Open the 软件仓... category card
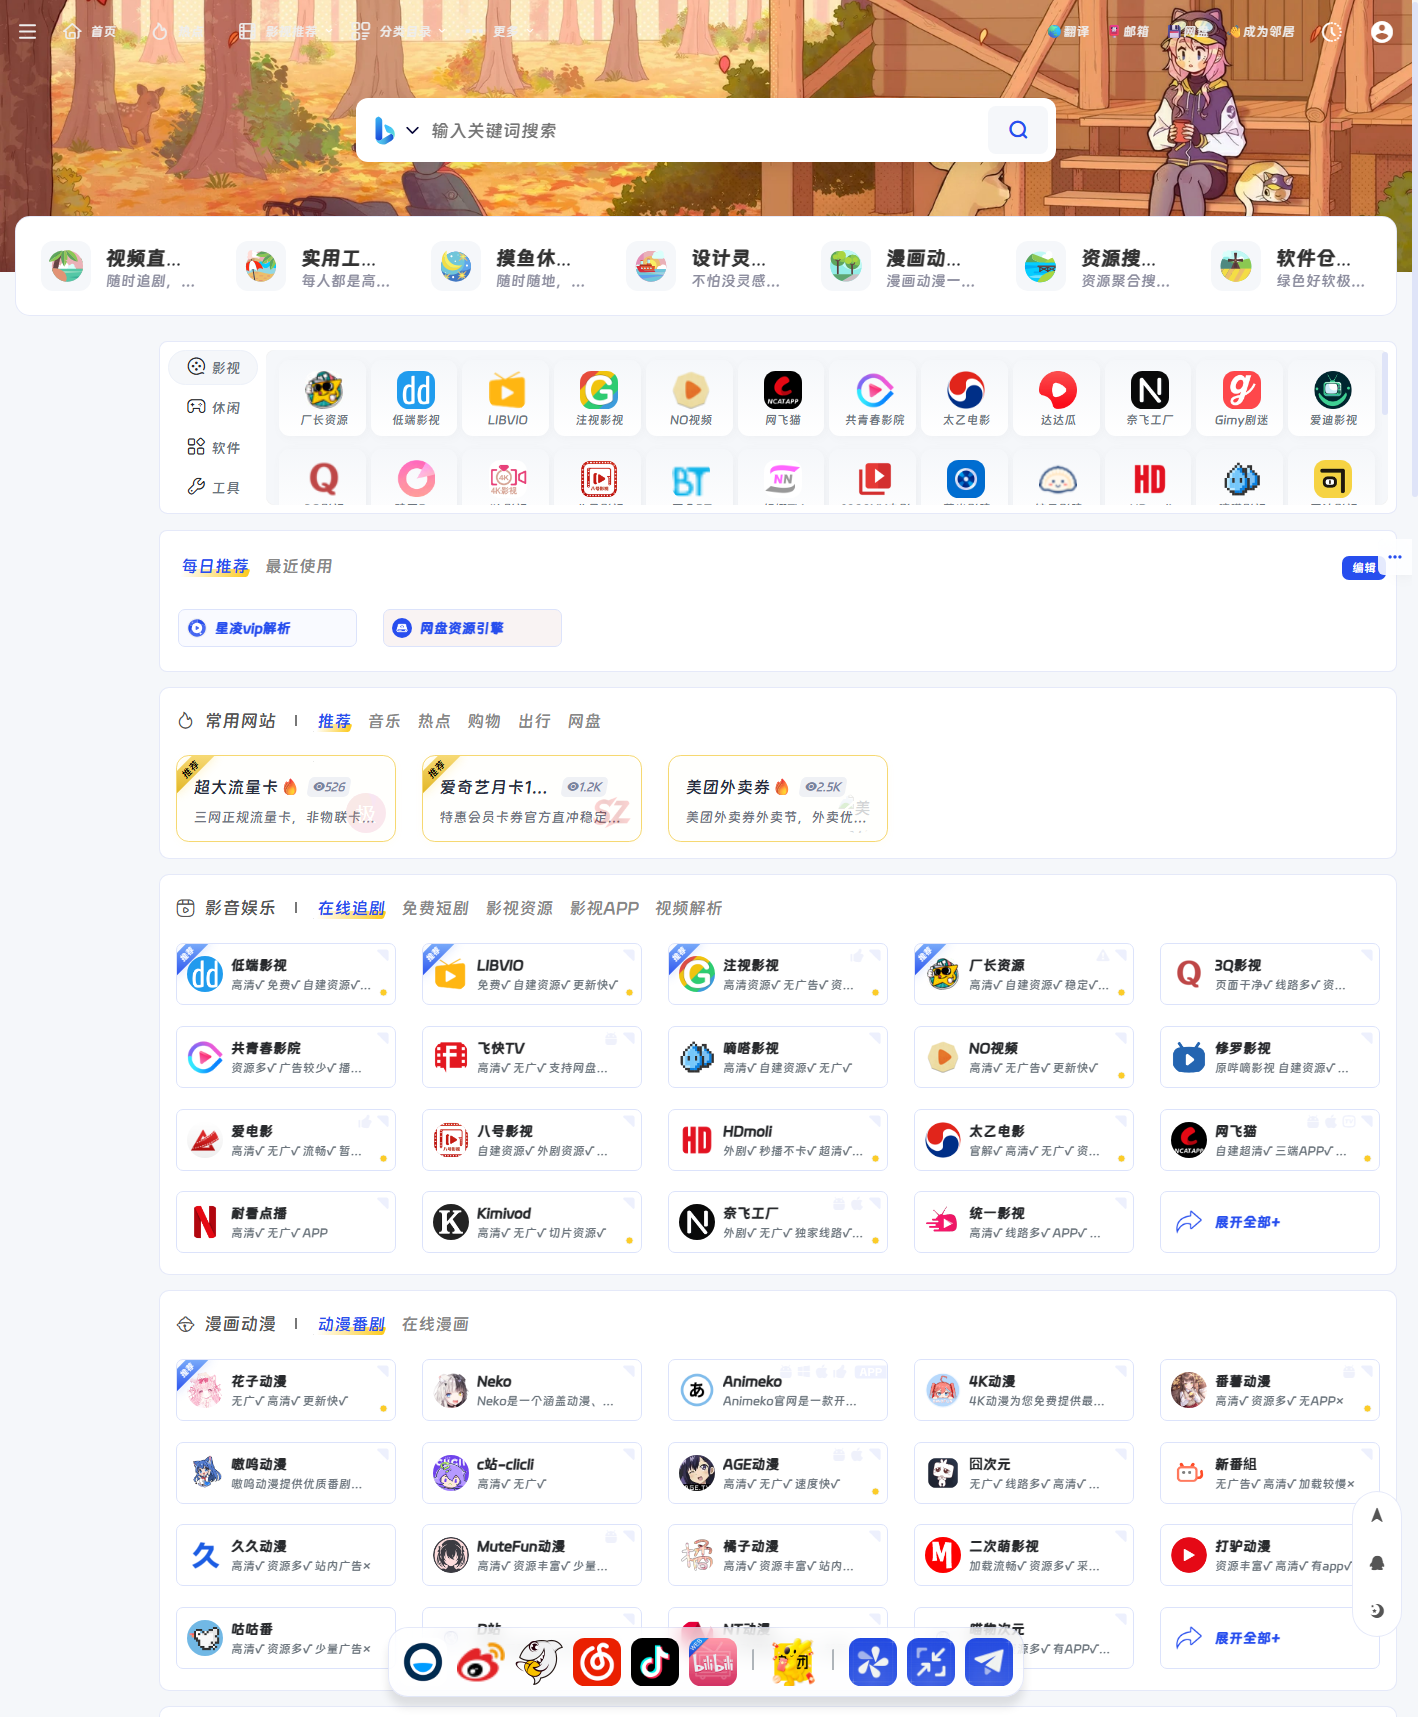This screenshot has height=1717, width=1418. tap(1291, 267)
